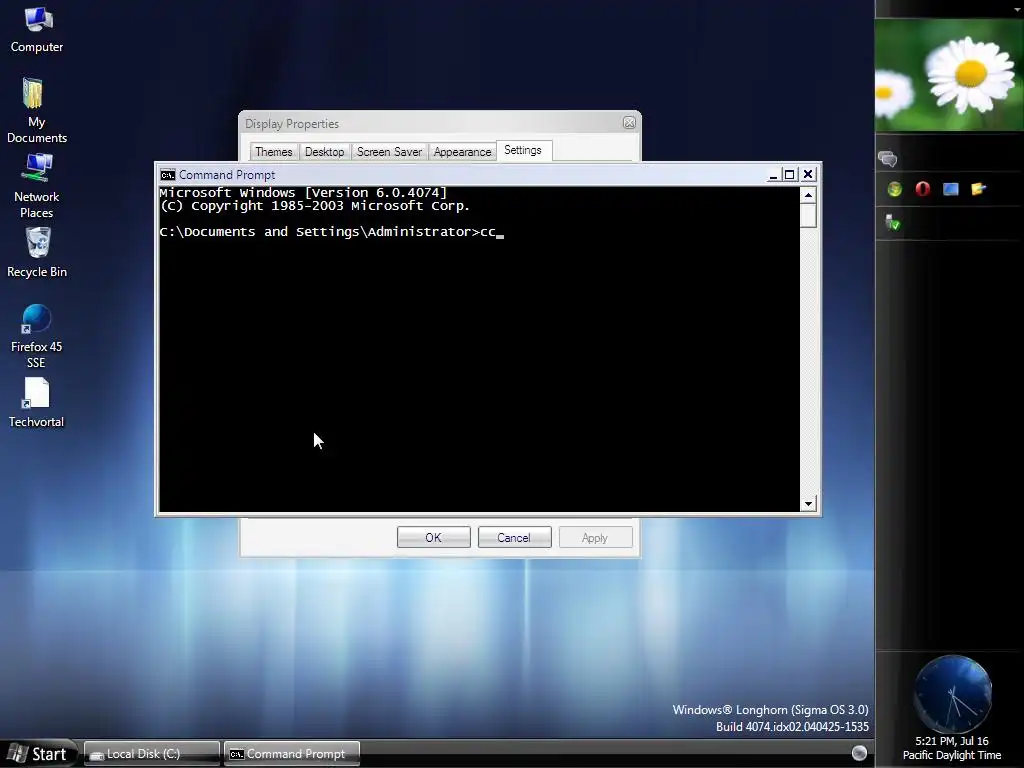Click the round tray icon on taskbar

(x=859, y=753)
